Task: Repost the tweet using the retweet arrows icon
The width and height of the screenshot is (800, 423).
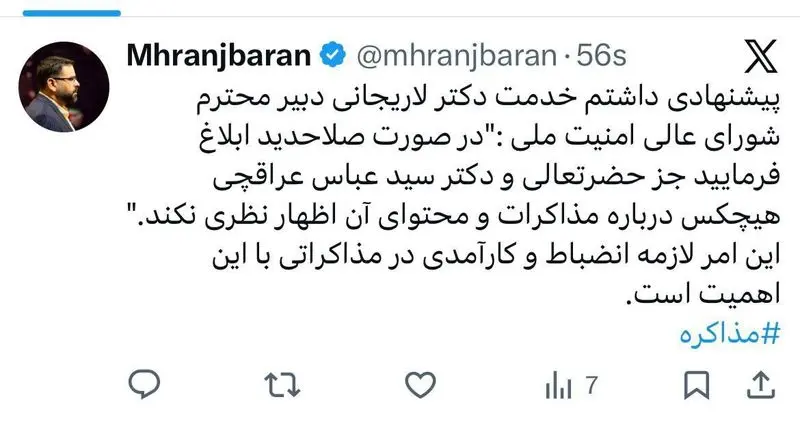Action: [282, 385]
